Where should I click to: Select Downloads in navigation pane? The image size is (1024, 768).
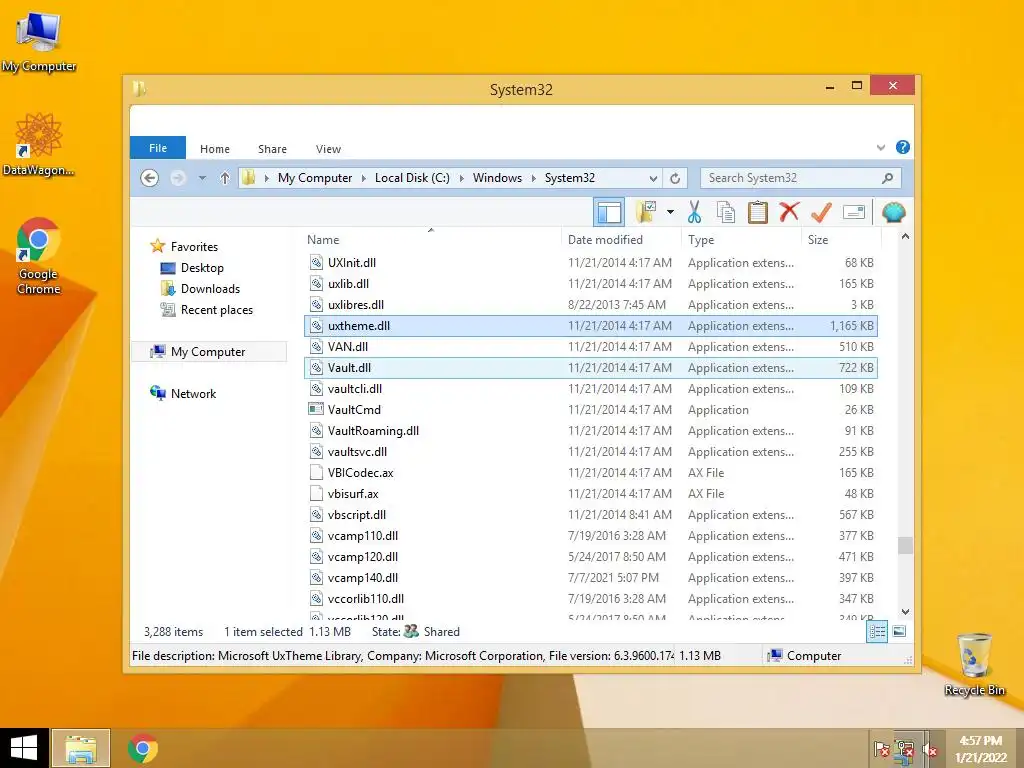click(x=210, y=289)
